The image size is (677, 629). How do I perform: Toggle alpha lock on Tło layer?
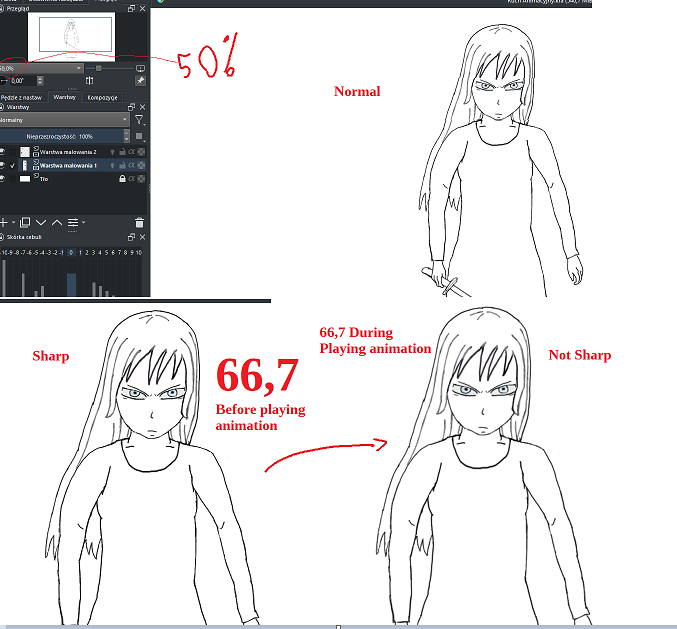[141, 179]
